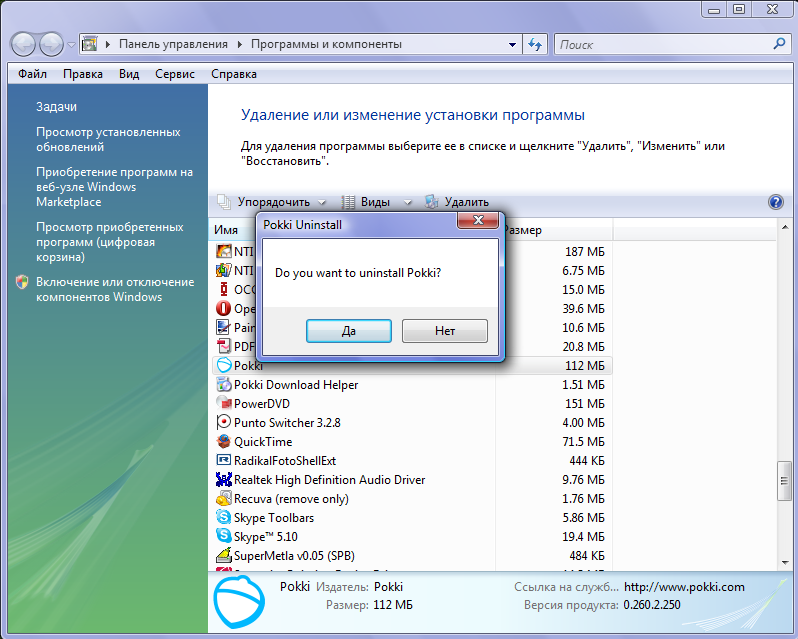
Task: Click the shield icon beside Windows components
Action: [x=22, y=282]
